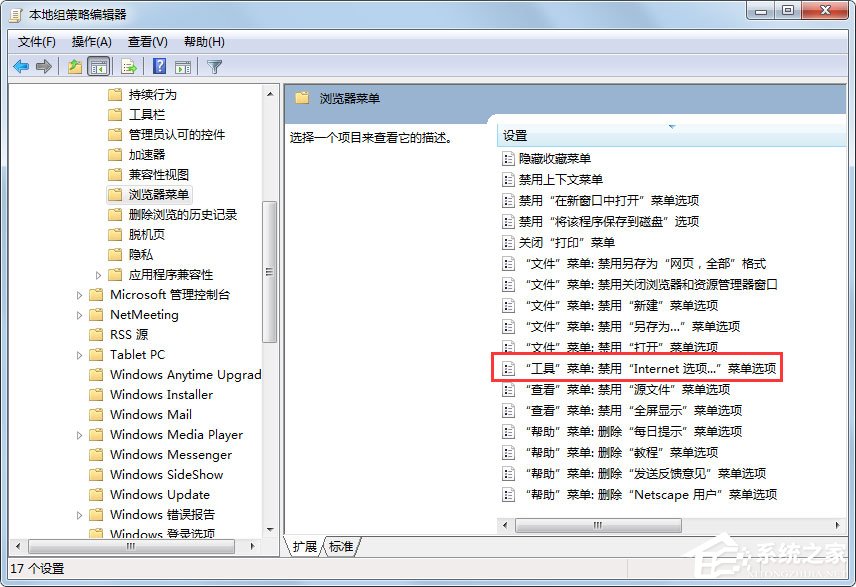Toggle the Show/Hide Console Tree icon
This screenshot has height=587, width=856.
[x=99, y=66]
